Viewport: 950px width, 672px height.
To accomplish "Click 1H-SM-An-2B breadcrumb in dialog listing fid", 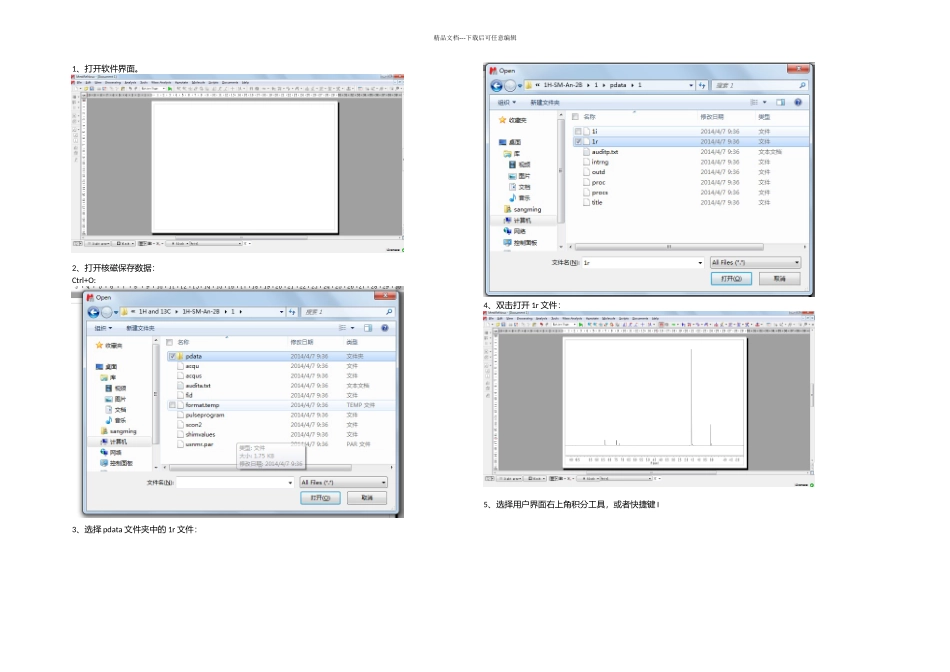I will pos(201,311).
